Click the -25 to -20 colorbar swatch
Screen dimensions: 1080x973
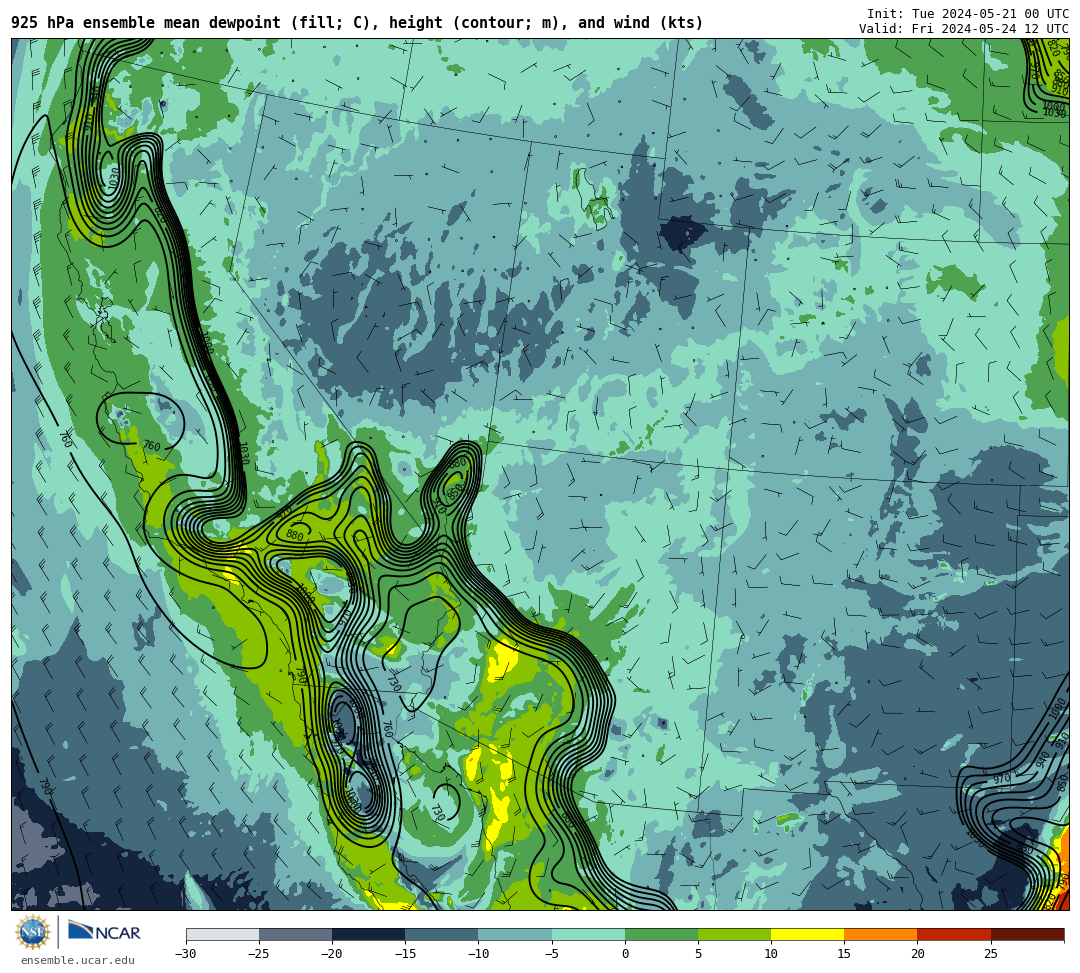point(295,934)
